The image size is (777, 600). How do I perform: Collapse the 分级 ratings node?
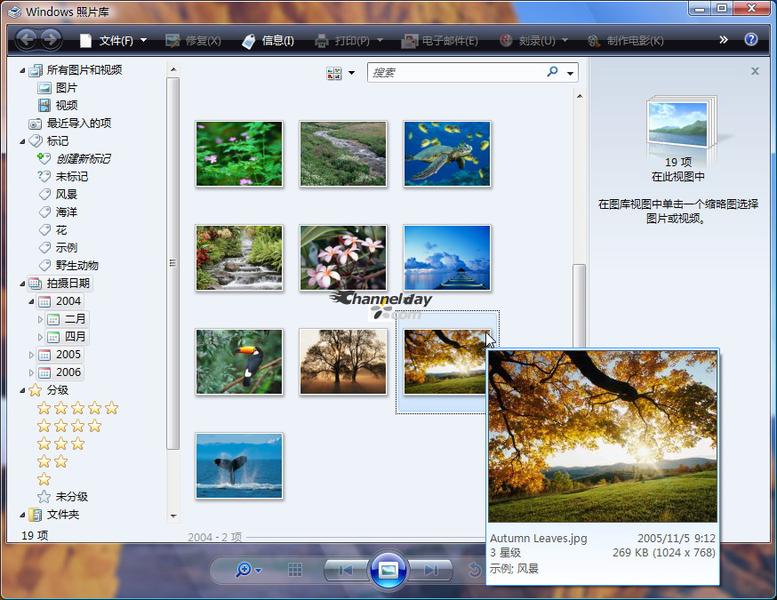click(22, 391)
